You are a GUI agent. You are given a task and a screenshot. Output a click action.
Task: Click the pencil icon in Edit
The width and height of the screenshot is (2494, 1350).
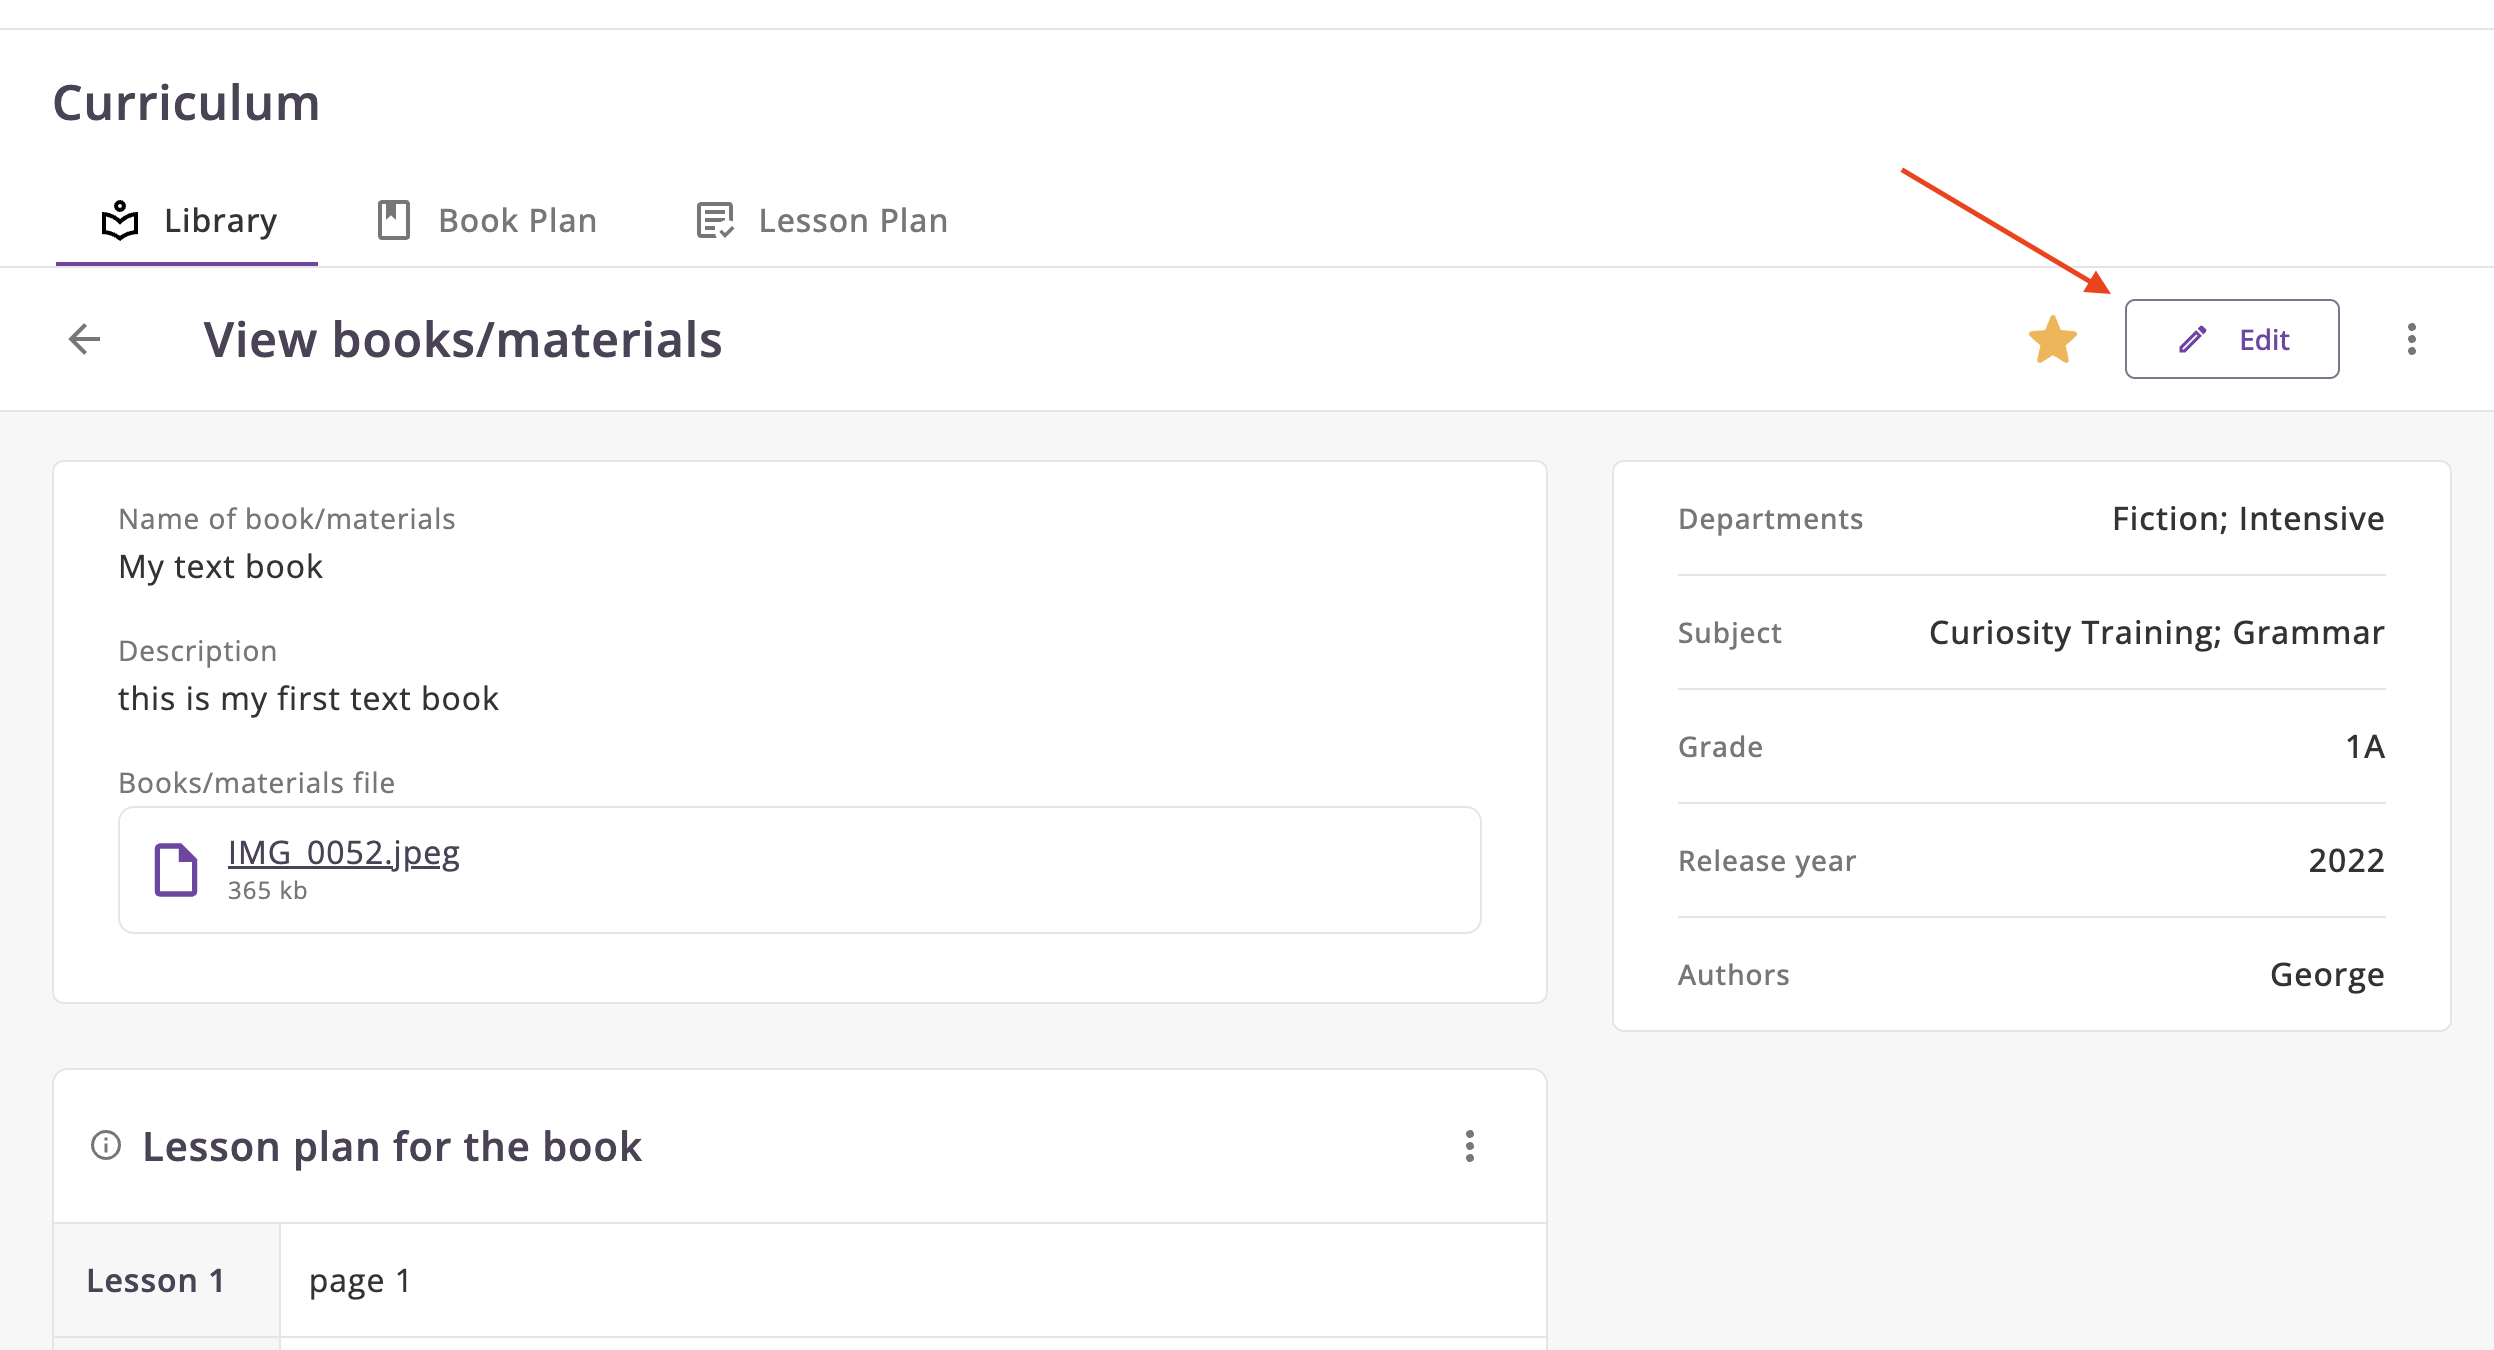2192,340
